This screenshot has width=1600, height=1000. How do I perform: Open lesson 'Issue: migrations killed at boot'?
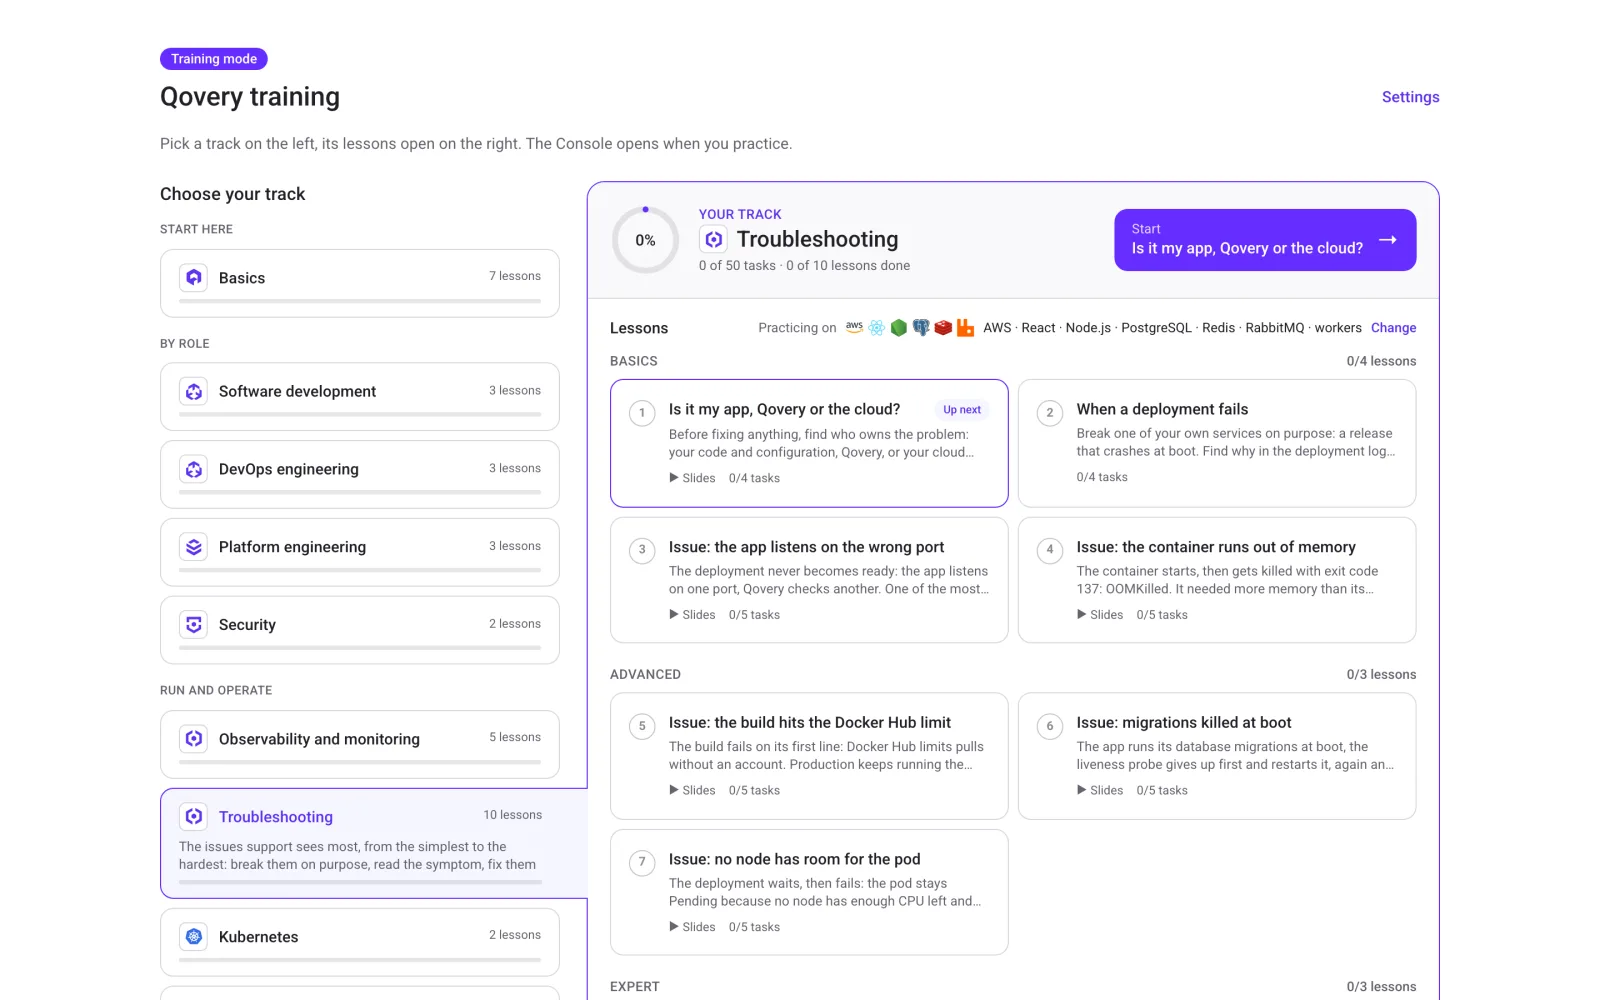pos(1217,756)
